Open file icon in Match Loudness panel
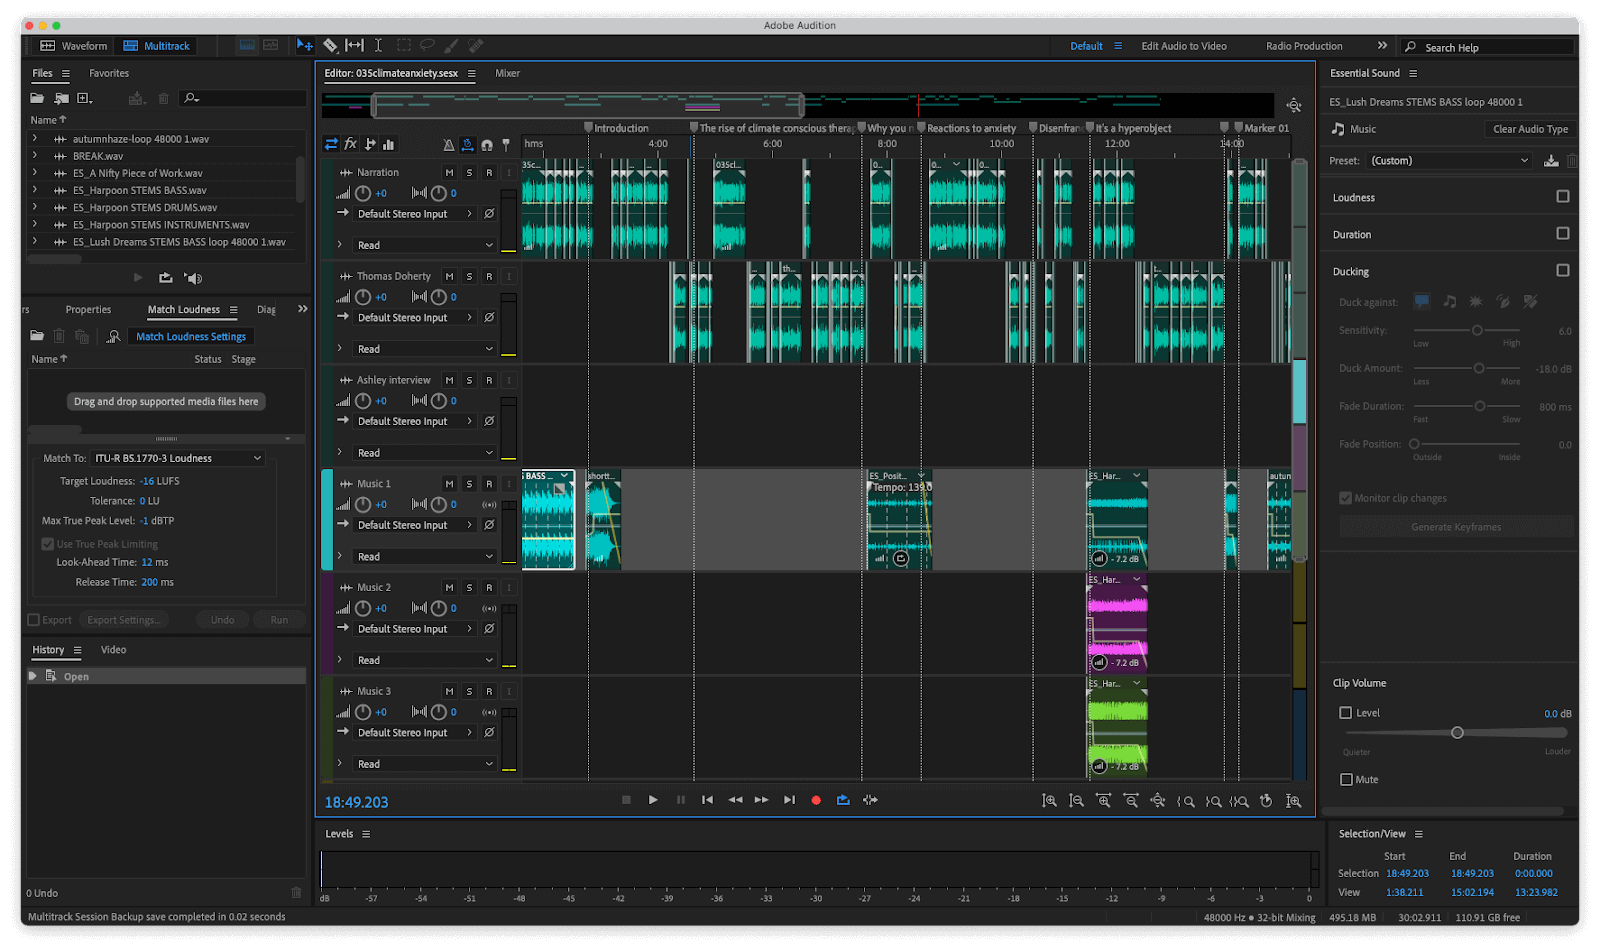Screen dimensions: 1600x950 [37, 336]
